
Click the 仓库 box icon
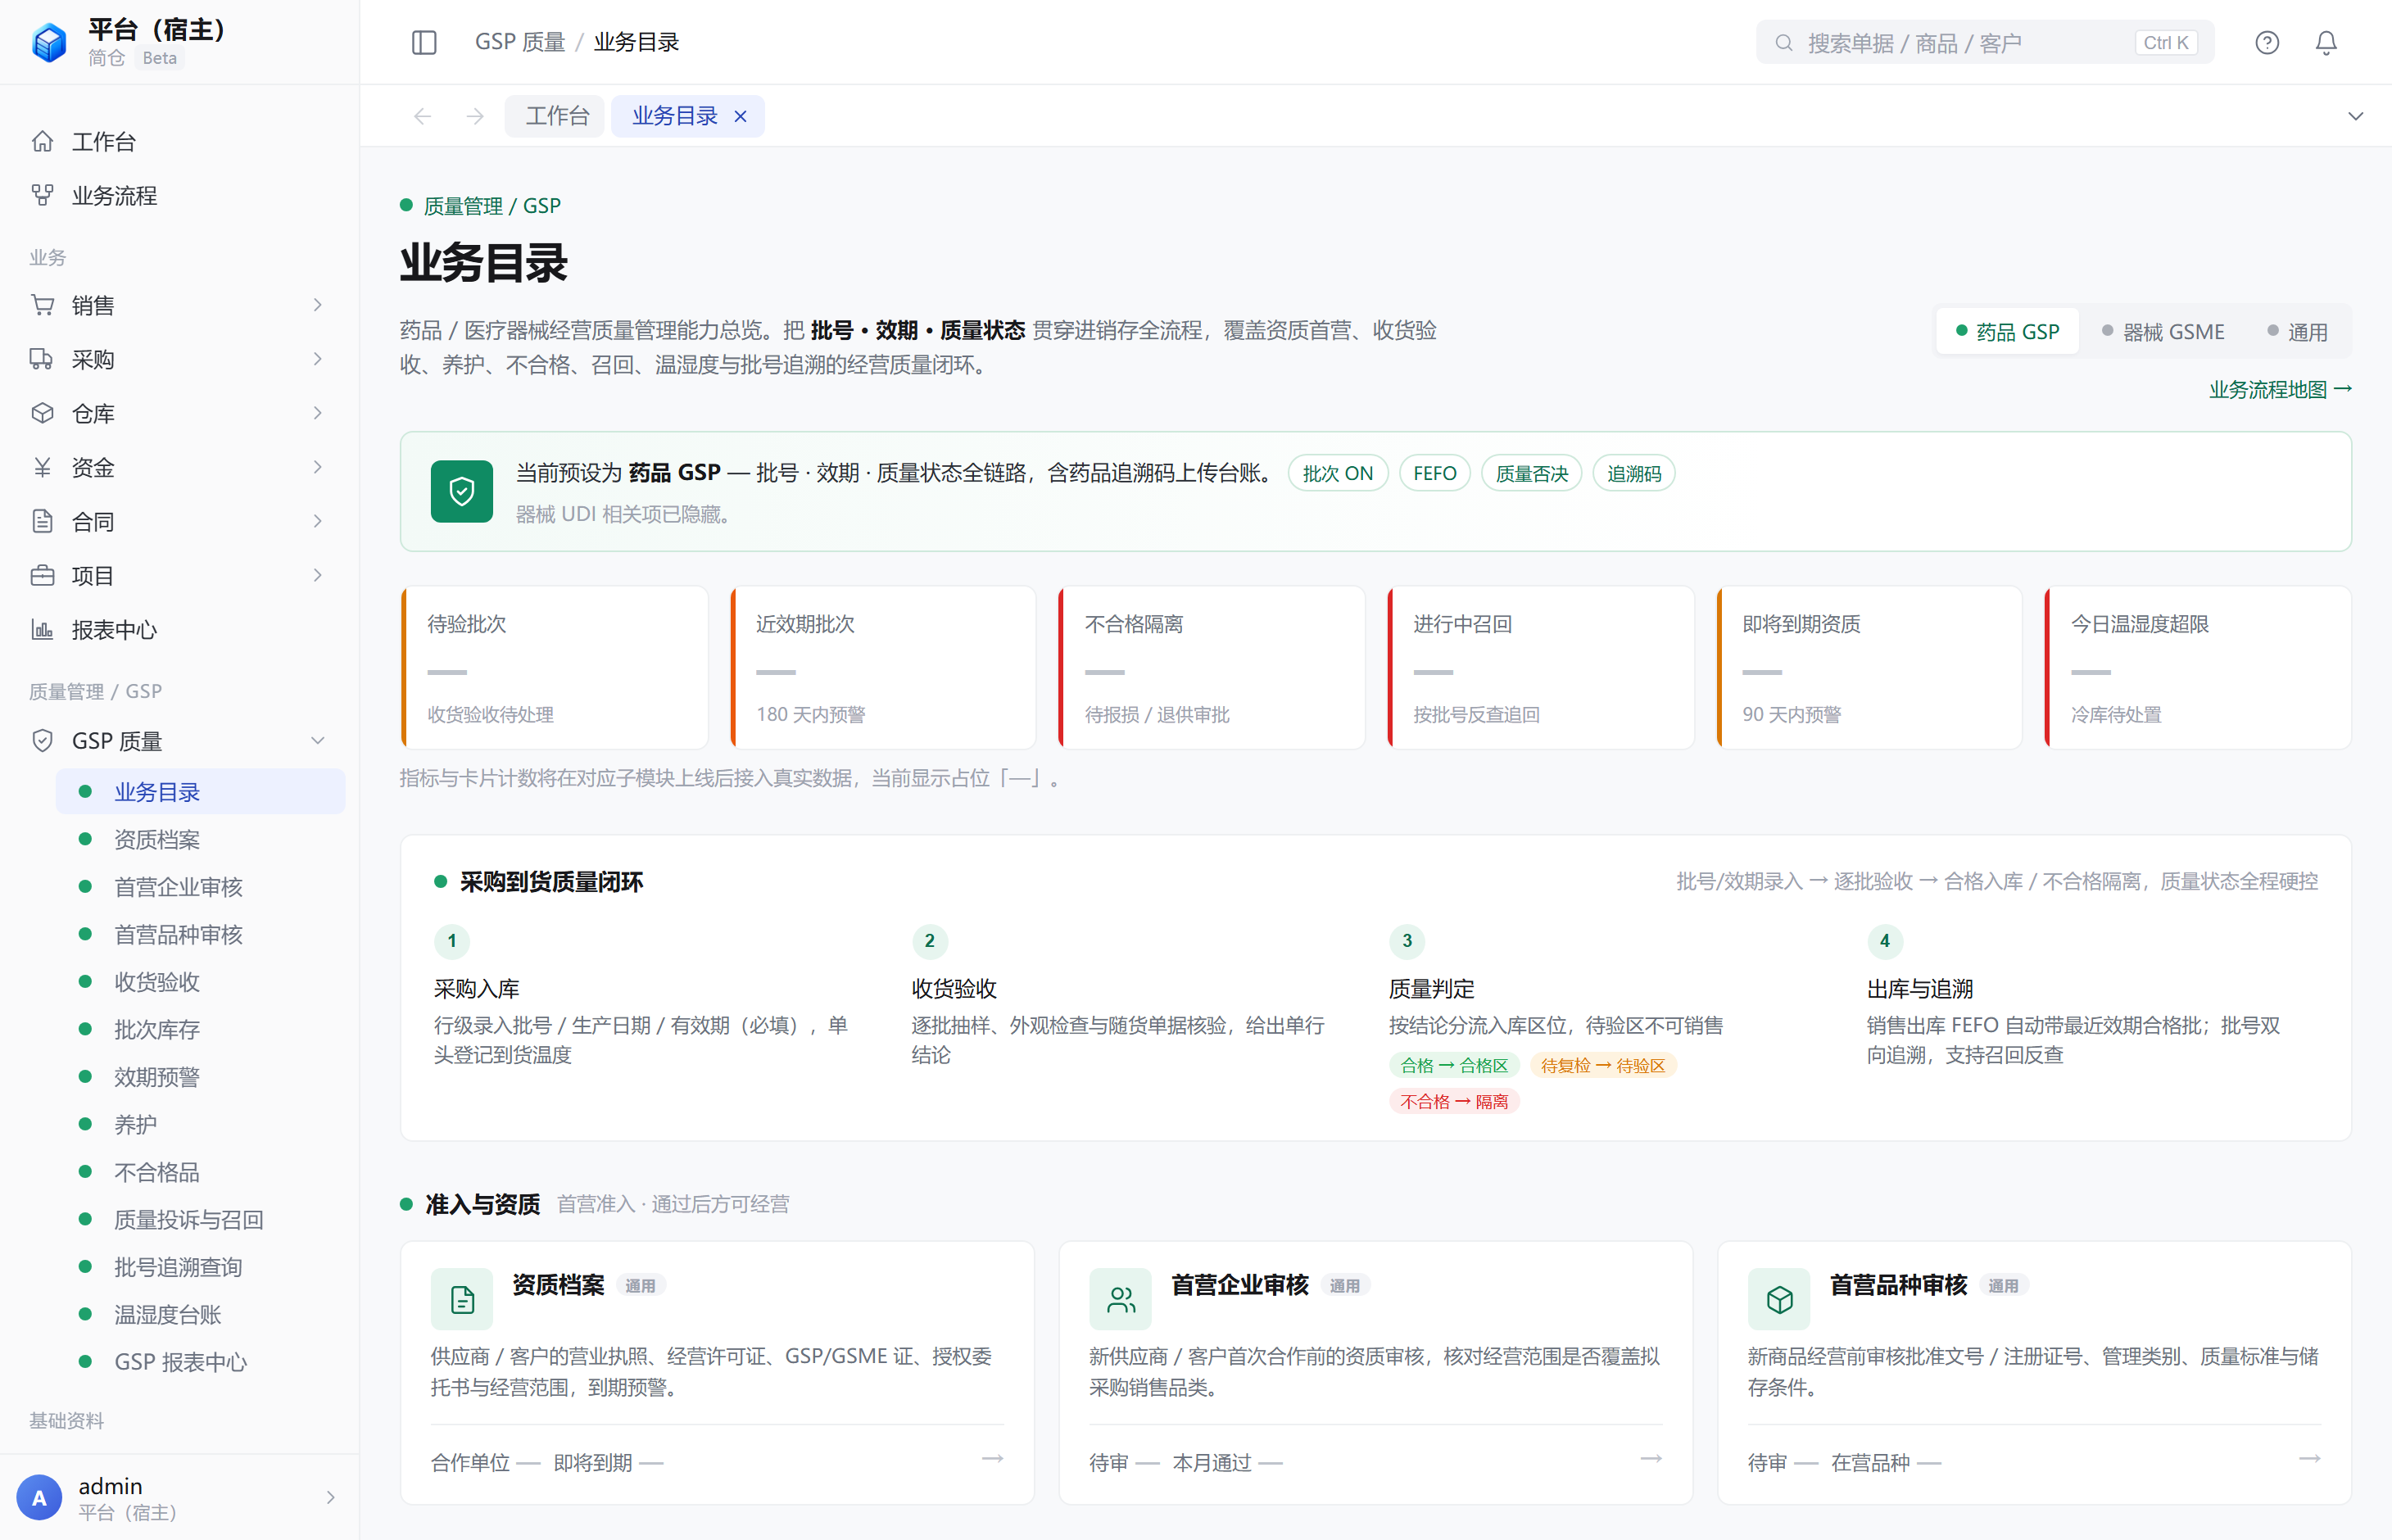[x=42, y=413]
